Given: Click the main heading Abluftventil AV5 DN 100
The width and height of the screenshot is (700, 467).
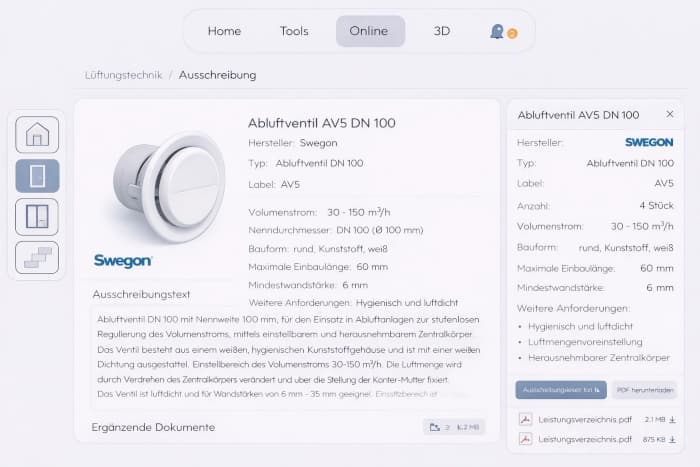Looking at the screenshot, I should tap(321, 123).
